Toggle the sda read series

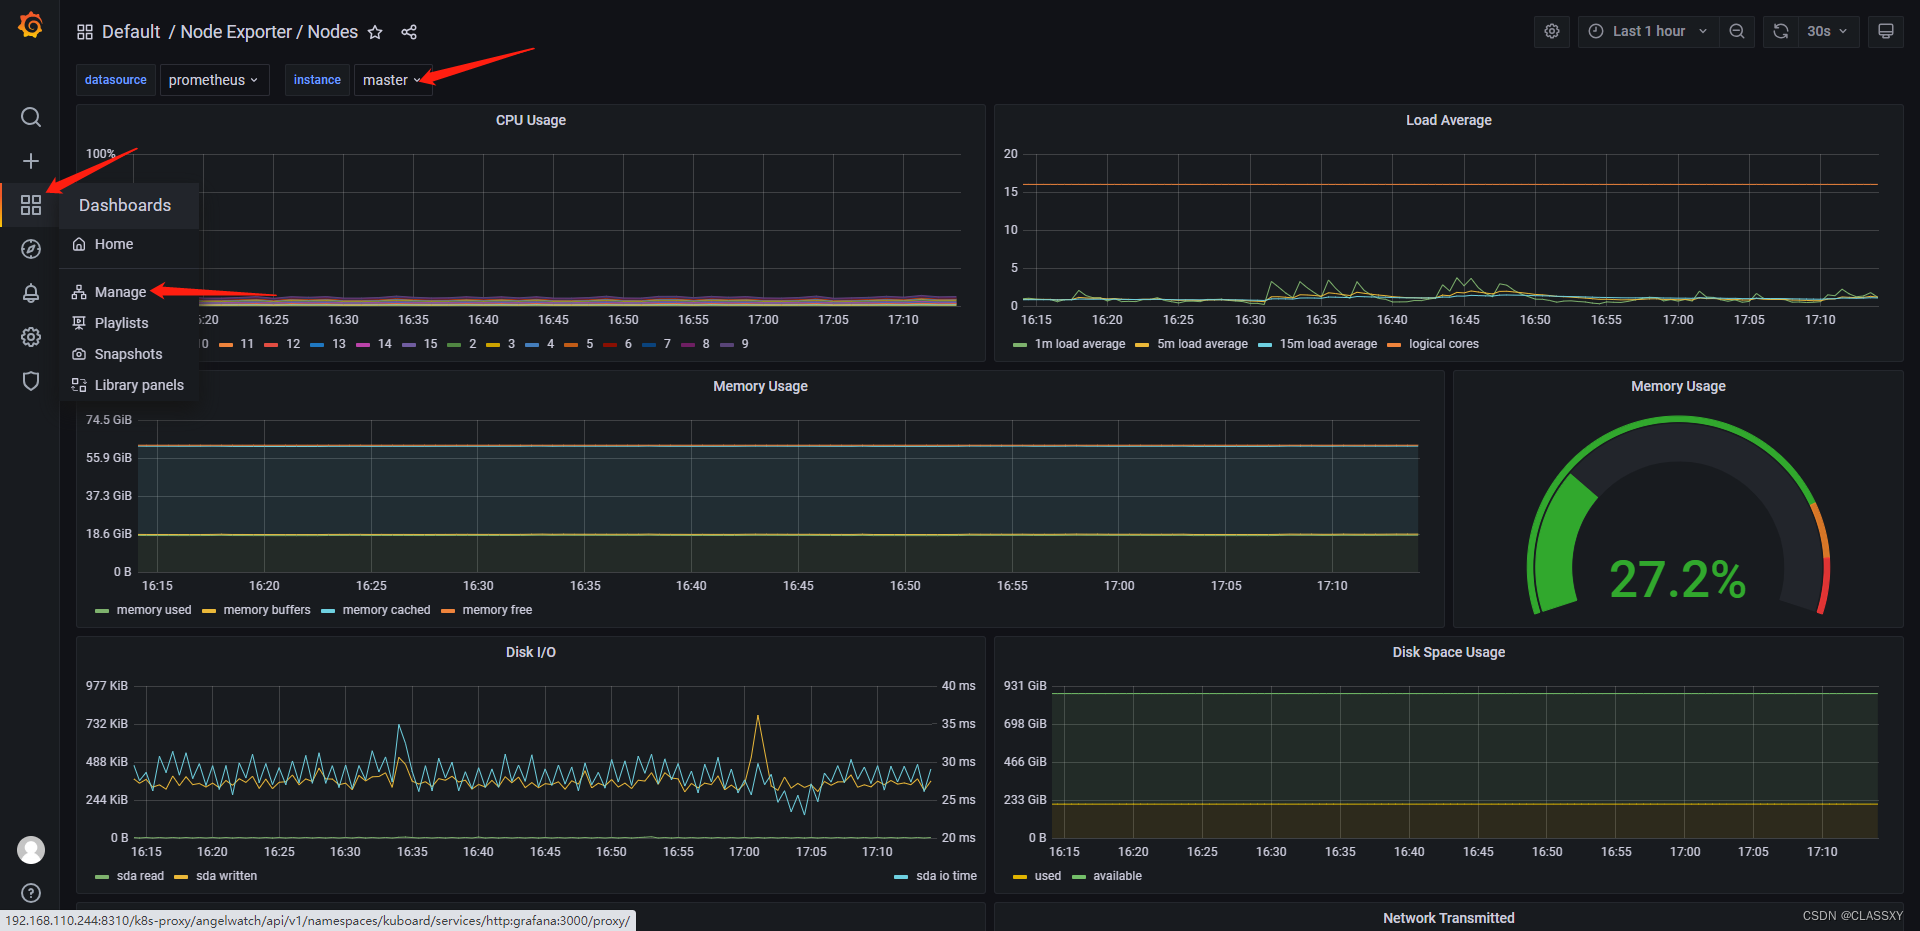click(140, 876)
